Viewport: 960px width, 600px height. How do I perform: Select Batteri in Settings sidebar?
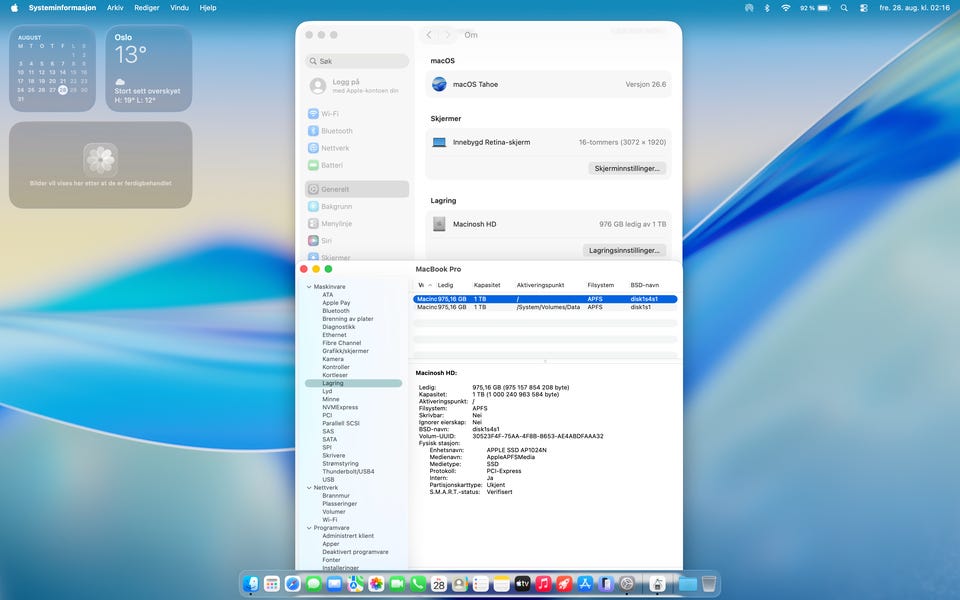pos(357,165)
